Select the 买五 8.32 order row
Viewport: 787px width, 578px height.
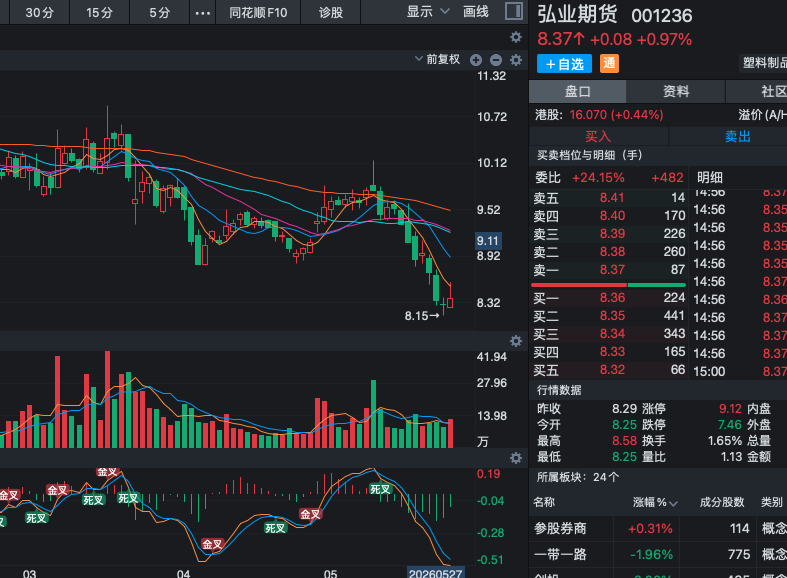pyautogui.click(x=609, y=370)
